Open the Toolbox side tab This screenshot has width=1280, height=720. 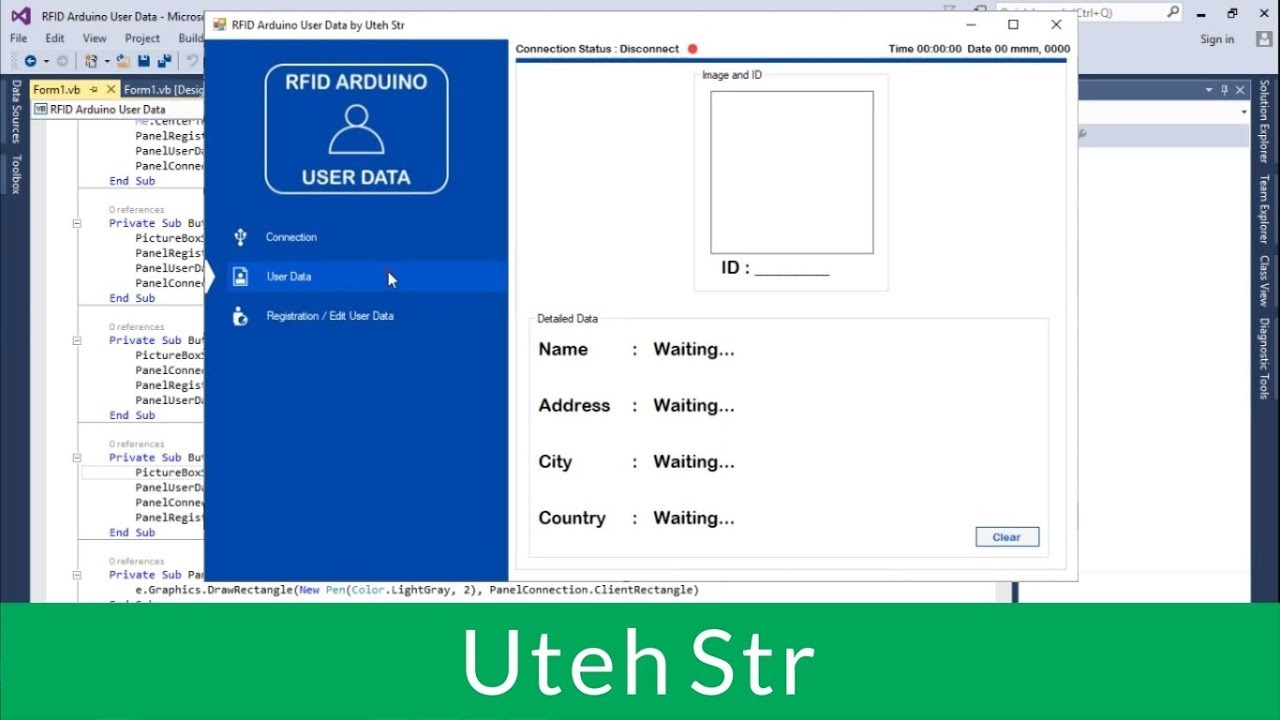(16, 174)
